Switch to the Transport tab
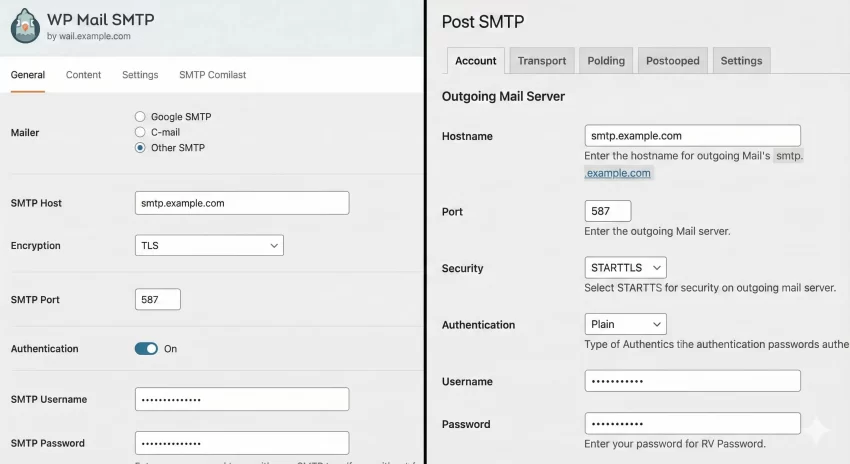Screen dimensions: 850x464 tap(542, 61)
